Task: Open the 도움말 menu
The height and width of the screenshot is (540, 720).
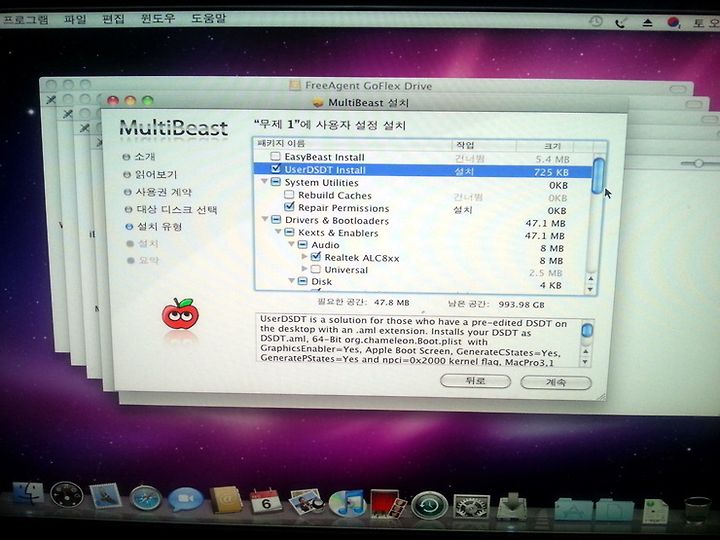Action: click(208, 18)
